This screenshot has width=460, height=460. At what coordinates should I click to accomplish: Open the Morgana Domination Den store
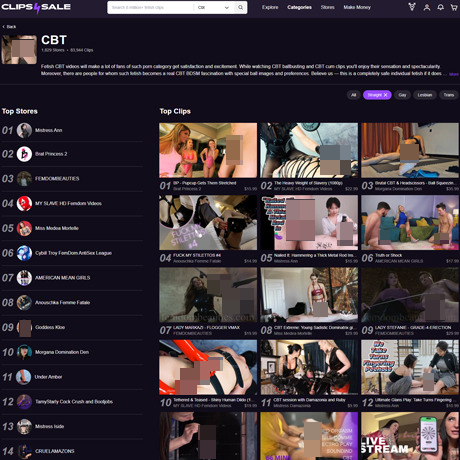click(62, 352)
